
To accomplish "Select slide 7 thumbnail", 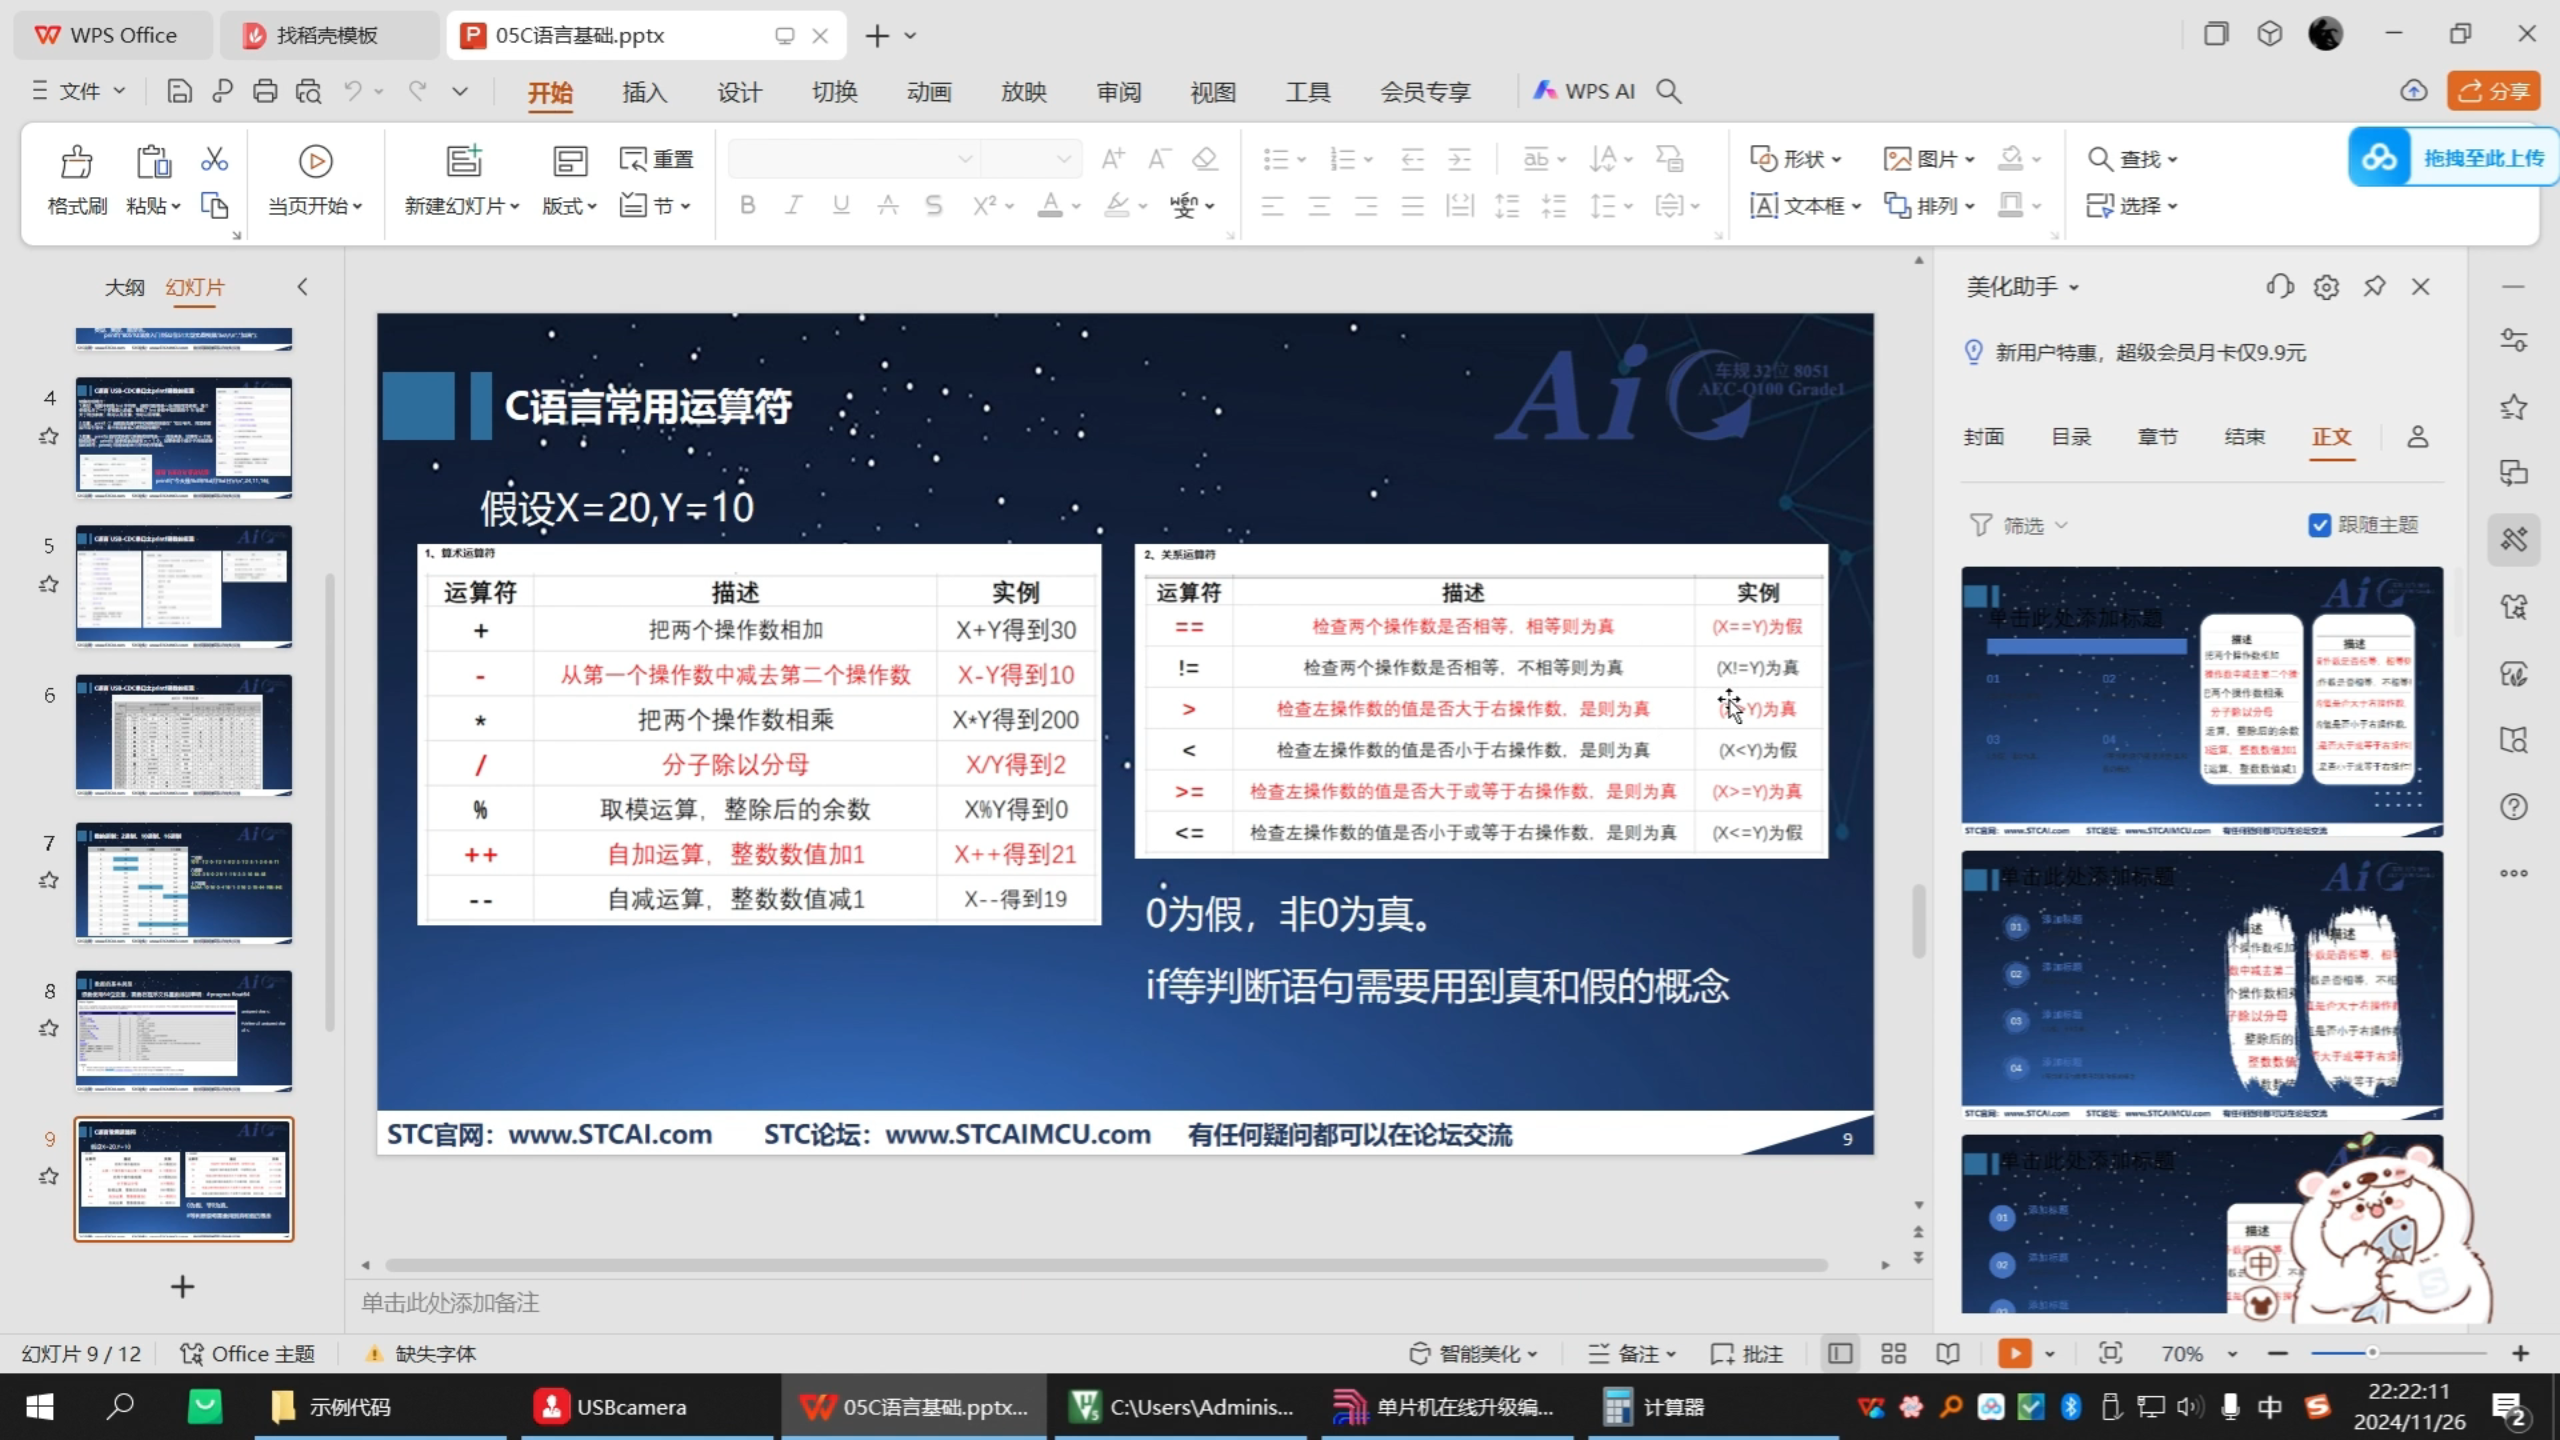I will click(x=184, y=883).
